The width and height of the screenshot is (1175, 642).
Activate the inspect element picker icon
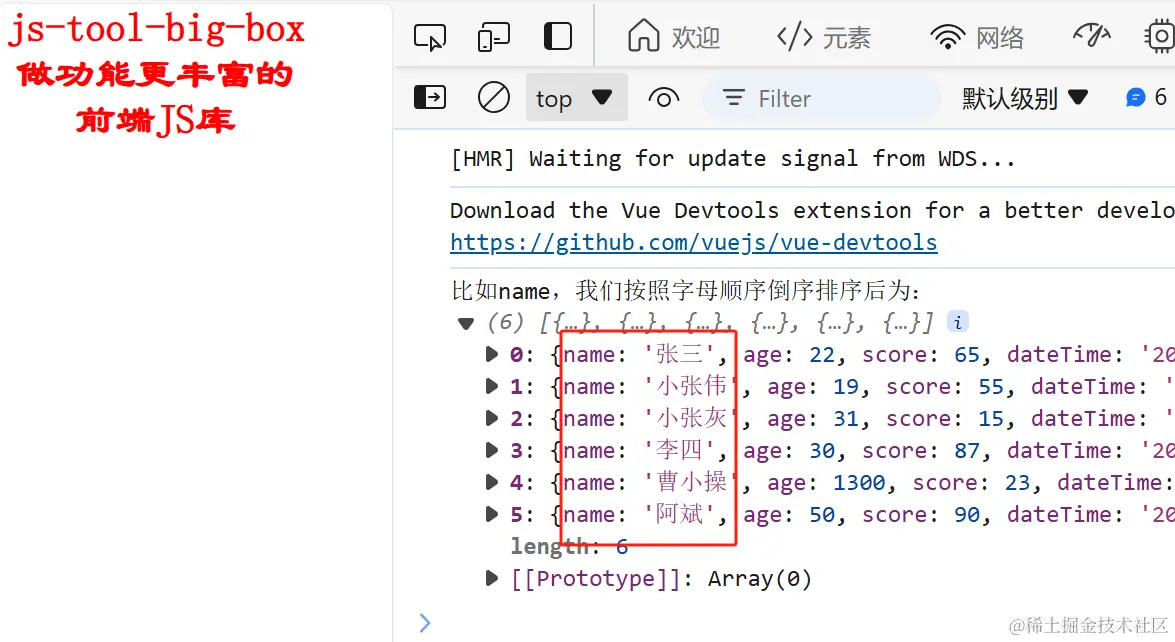[x=429, y=37]
